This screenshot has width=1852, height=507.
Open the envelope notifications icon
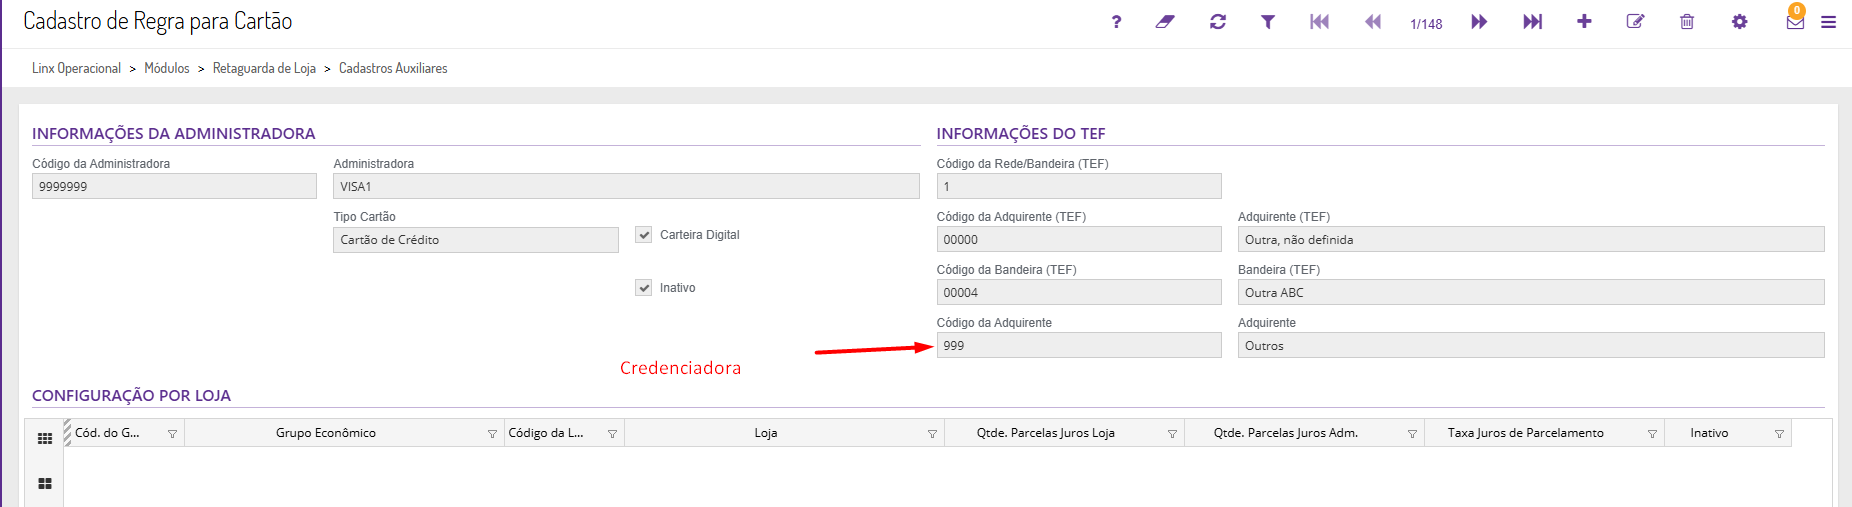click(x=1795, y=22)
